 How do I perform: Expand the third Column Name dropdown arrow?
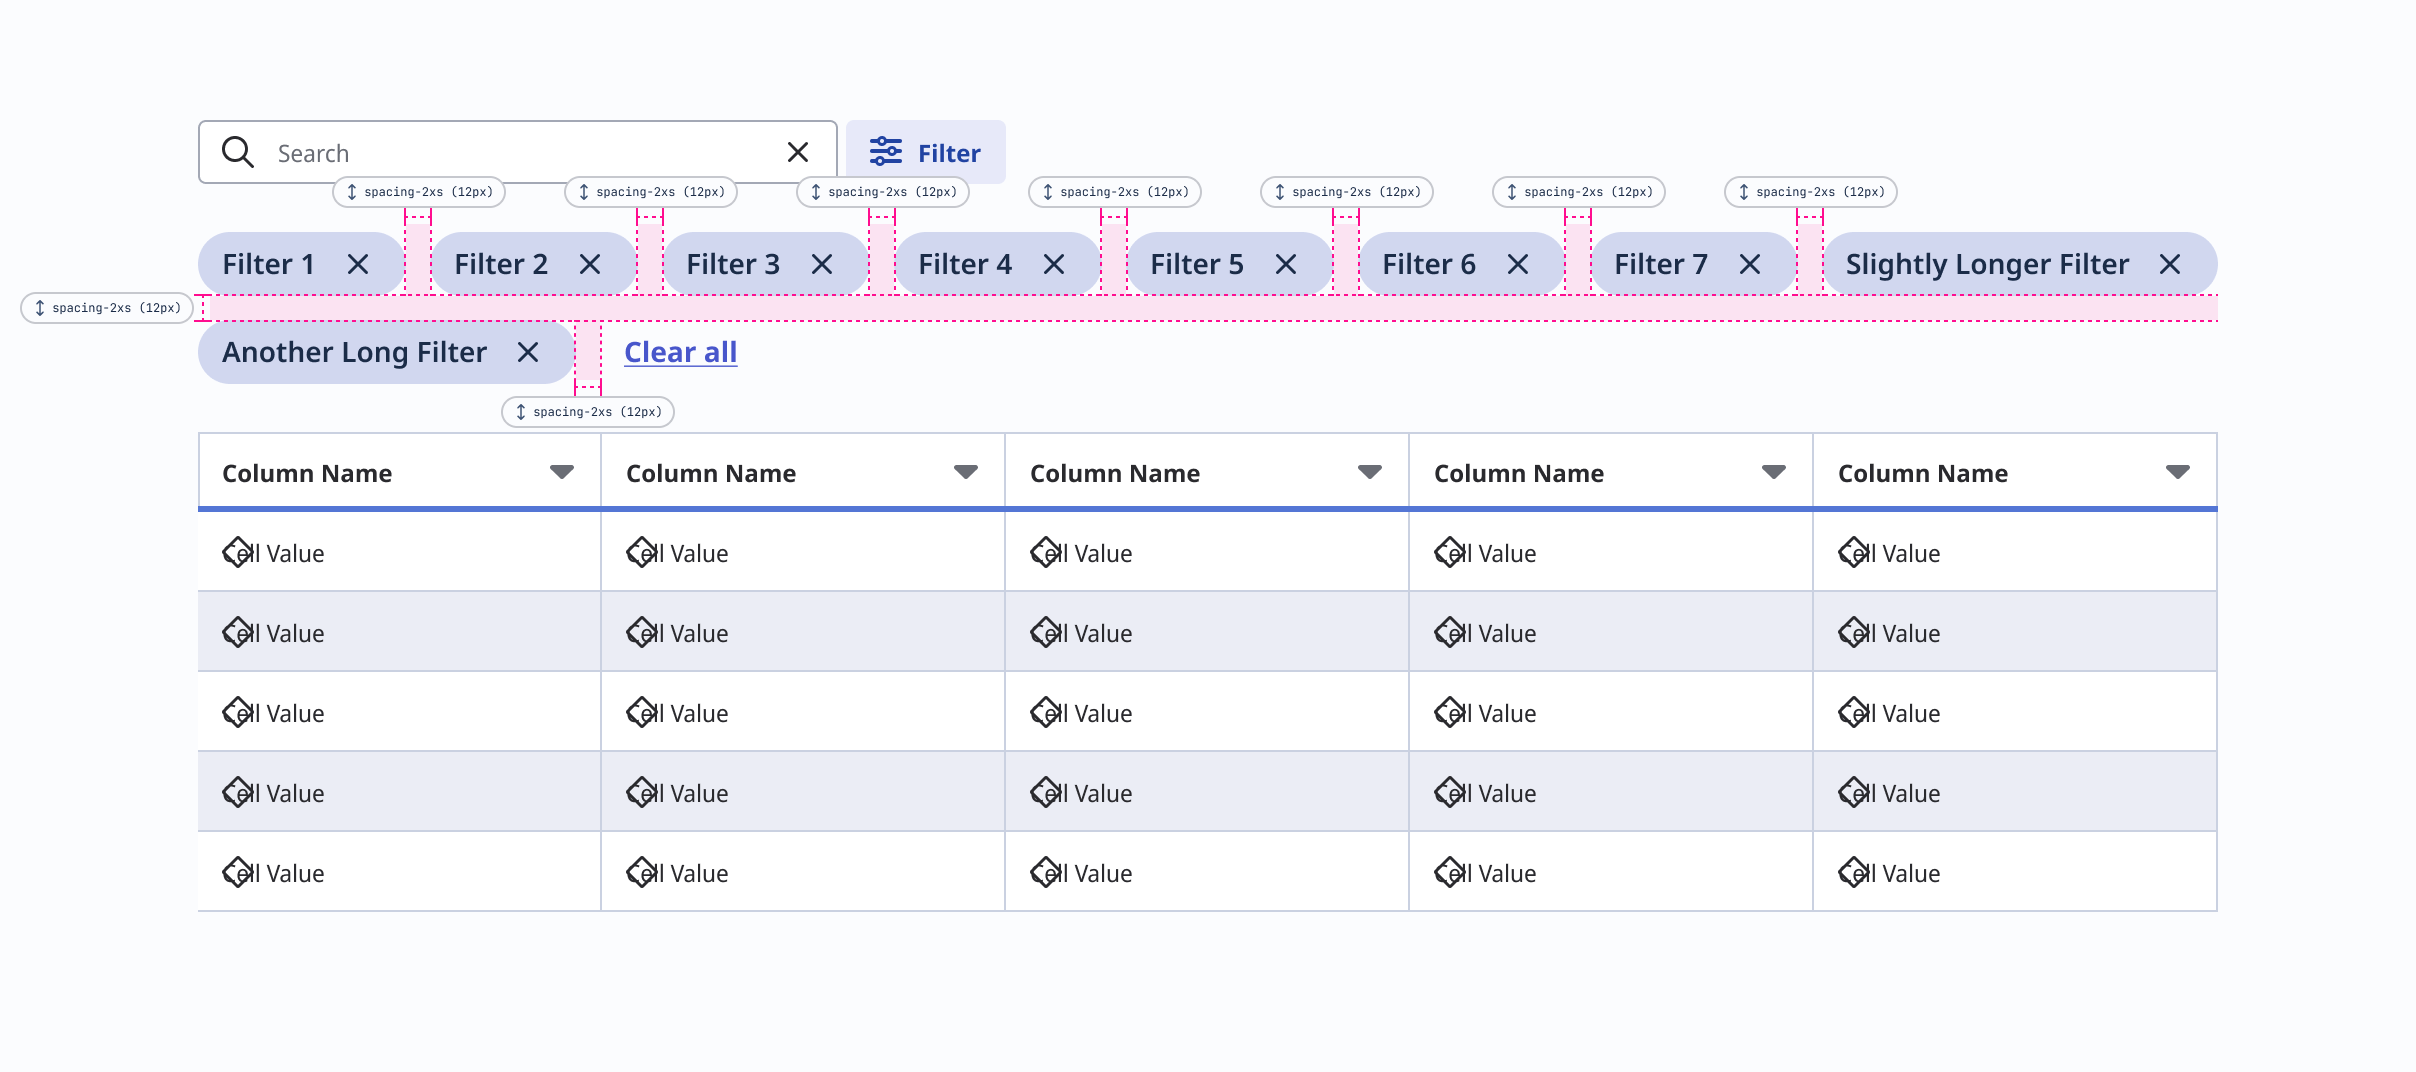click(1370, 472)
